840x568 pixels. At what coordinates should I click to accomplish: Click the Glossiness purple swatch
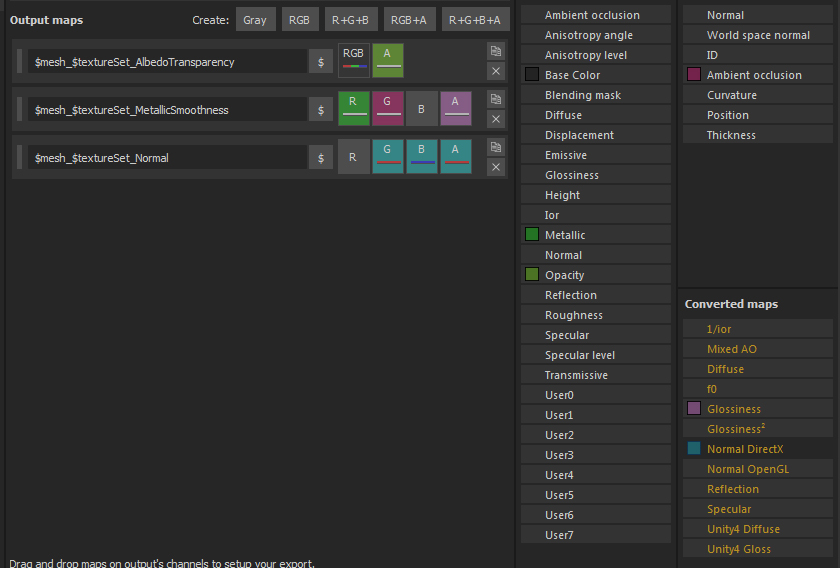pos(694,408)
